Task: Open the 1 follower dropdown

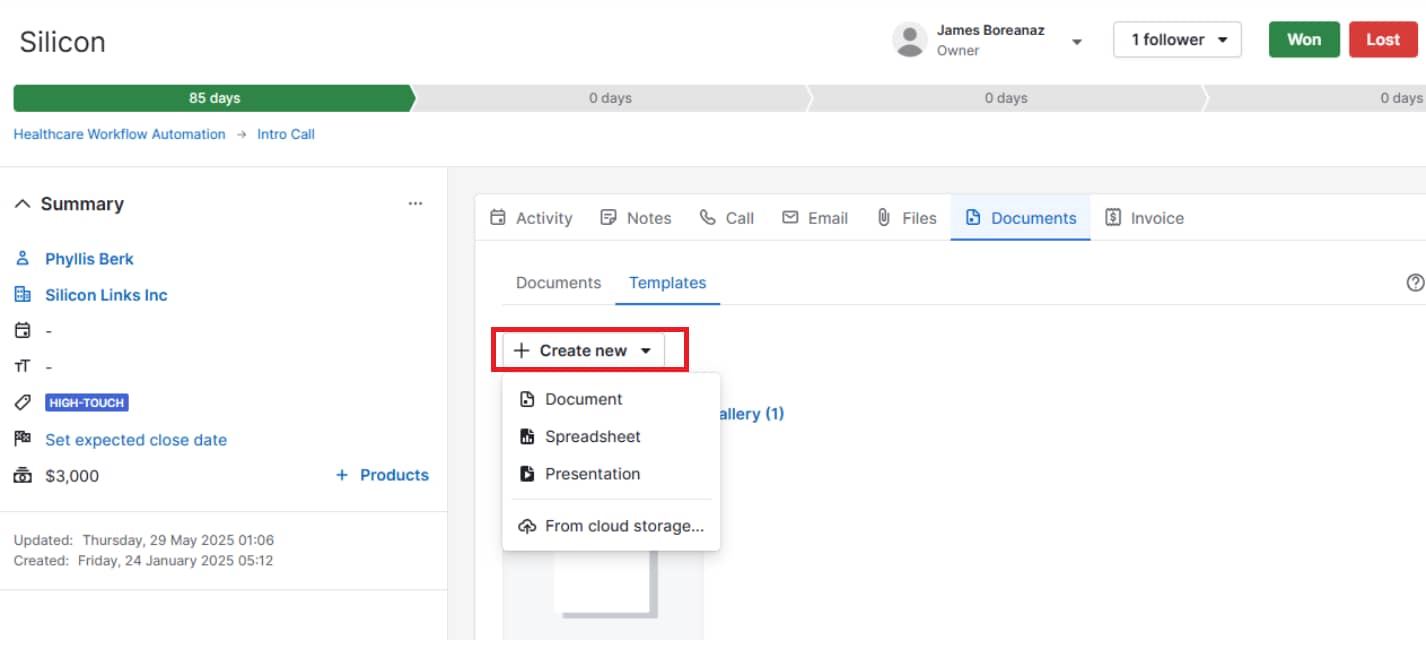Action: [x=1177, y=39]
